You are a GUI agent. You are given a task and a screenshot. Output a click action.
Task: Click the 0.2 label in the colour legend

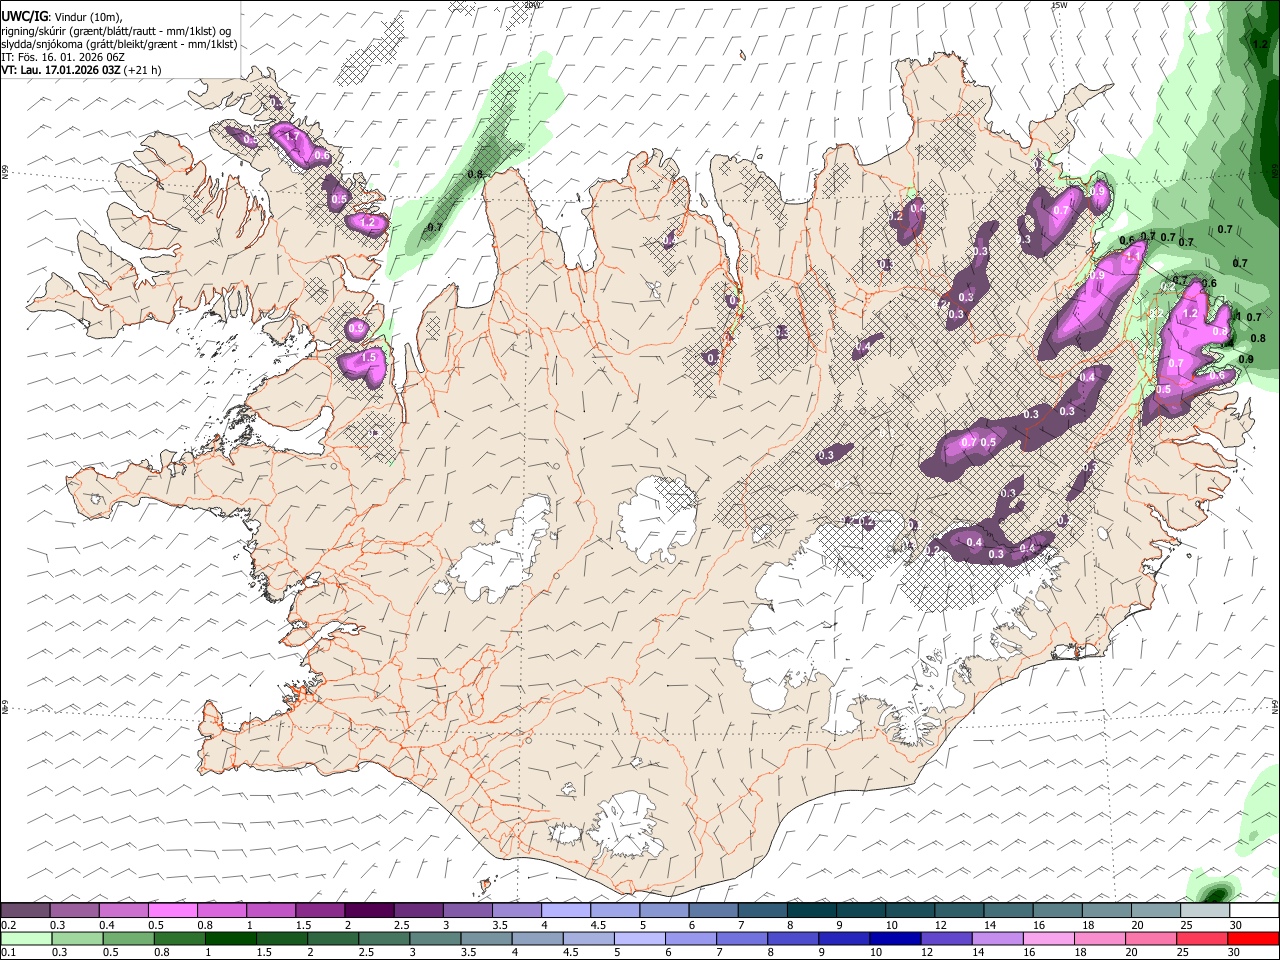[8, 925]
